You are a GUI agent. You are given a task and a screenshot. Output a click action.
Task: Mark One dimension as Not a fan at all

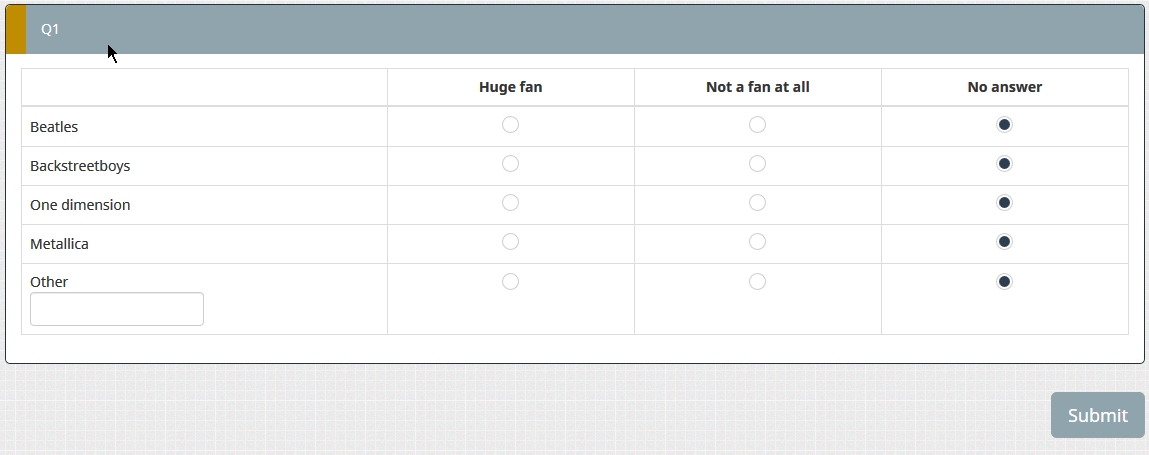757,203
